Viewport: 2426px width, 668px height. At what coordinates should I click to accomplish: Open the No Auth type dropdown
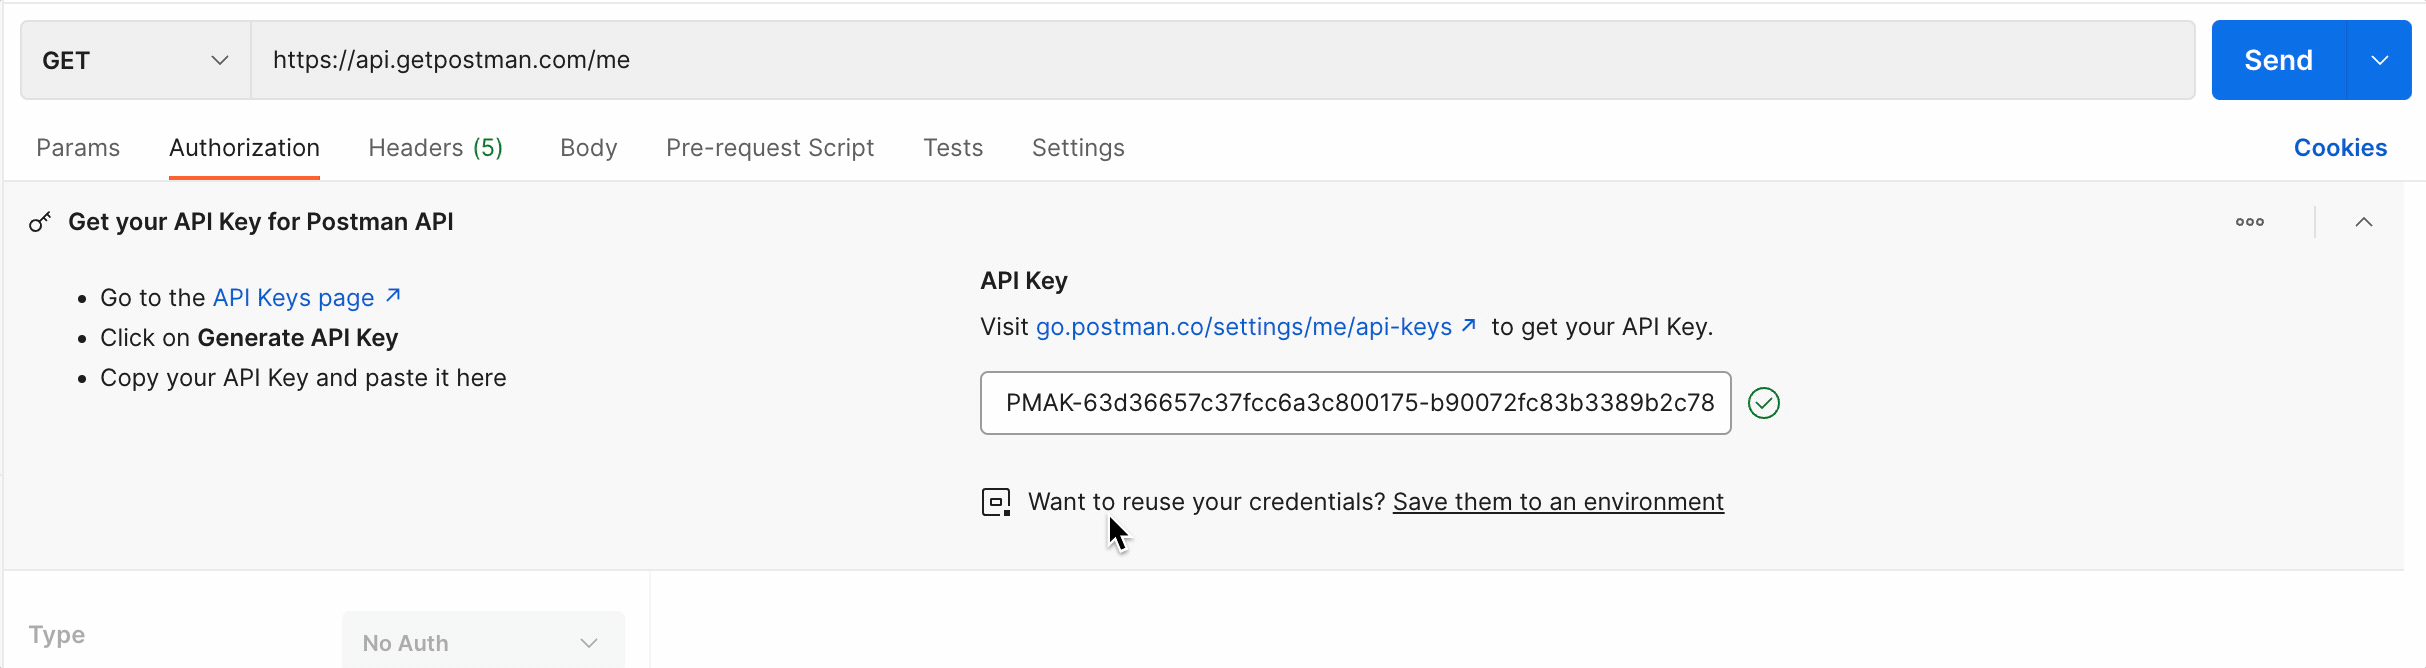click(x=483, y=642)
